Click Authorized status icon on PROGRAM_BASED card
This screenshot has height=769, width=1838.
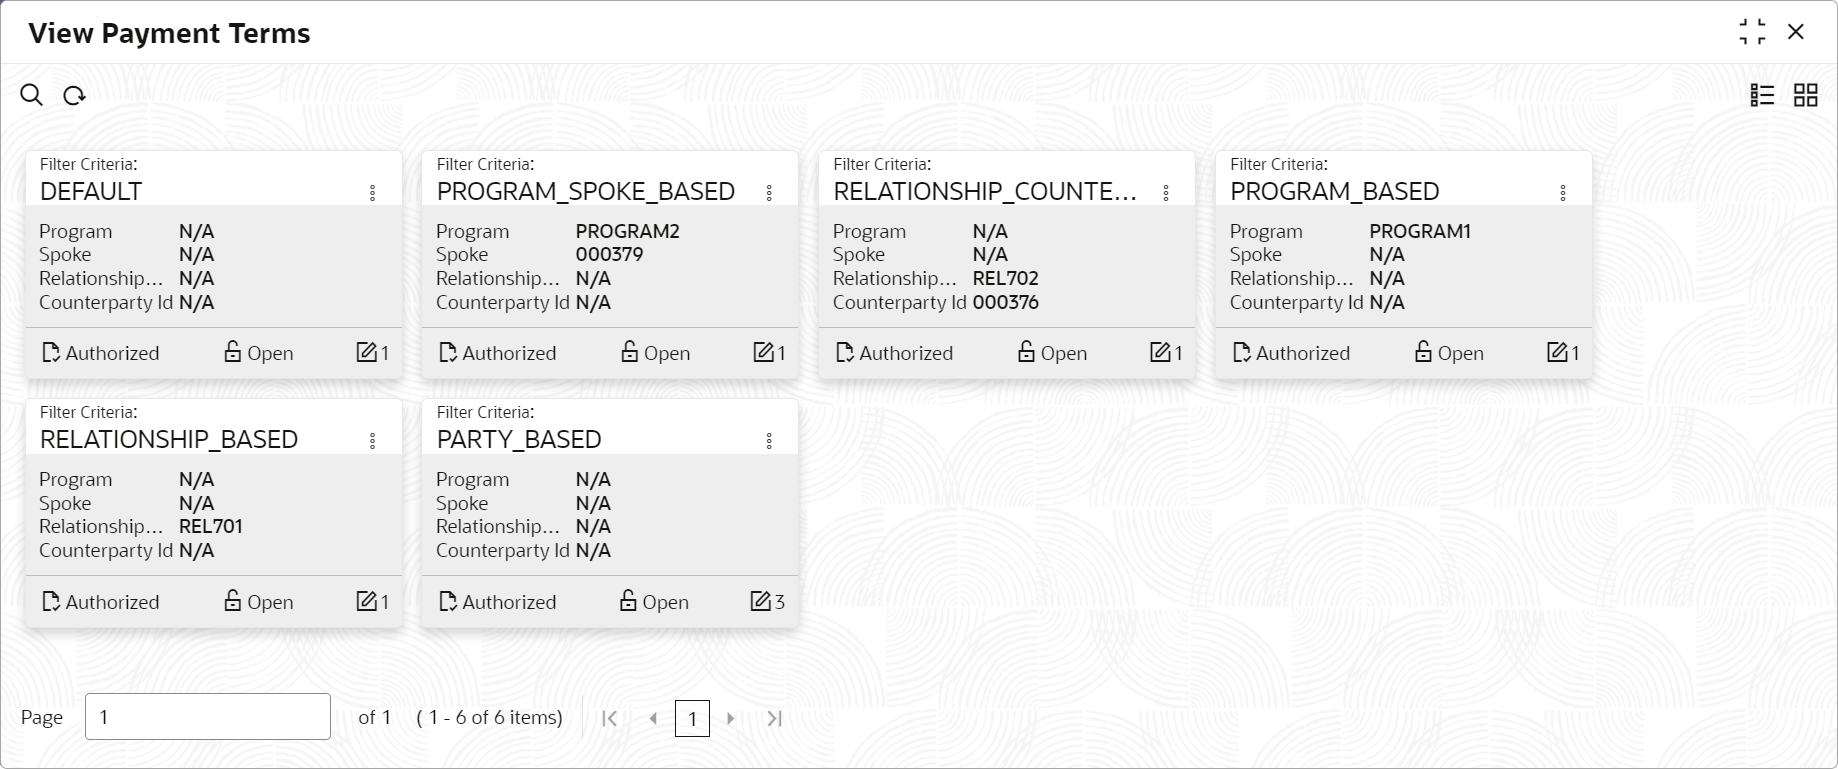[x=1242, y=353]
